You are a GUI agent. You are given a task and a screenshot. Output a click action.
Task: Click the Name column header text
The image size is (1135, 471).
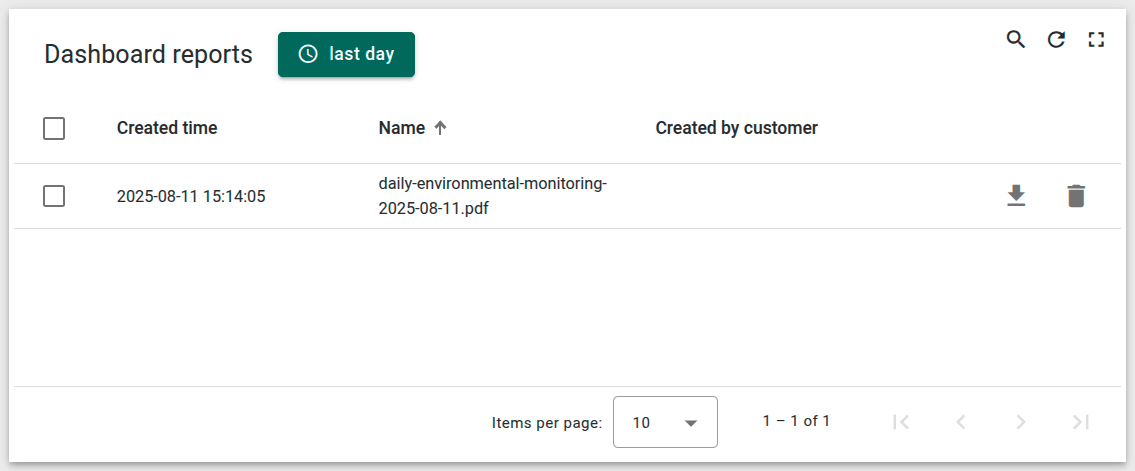pos(401,128)
